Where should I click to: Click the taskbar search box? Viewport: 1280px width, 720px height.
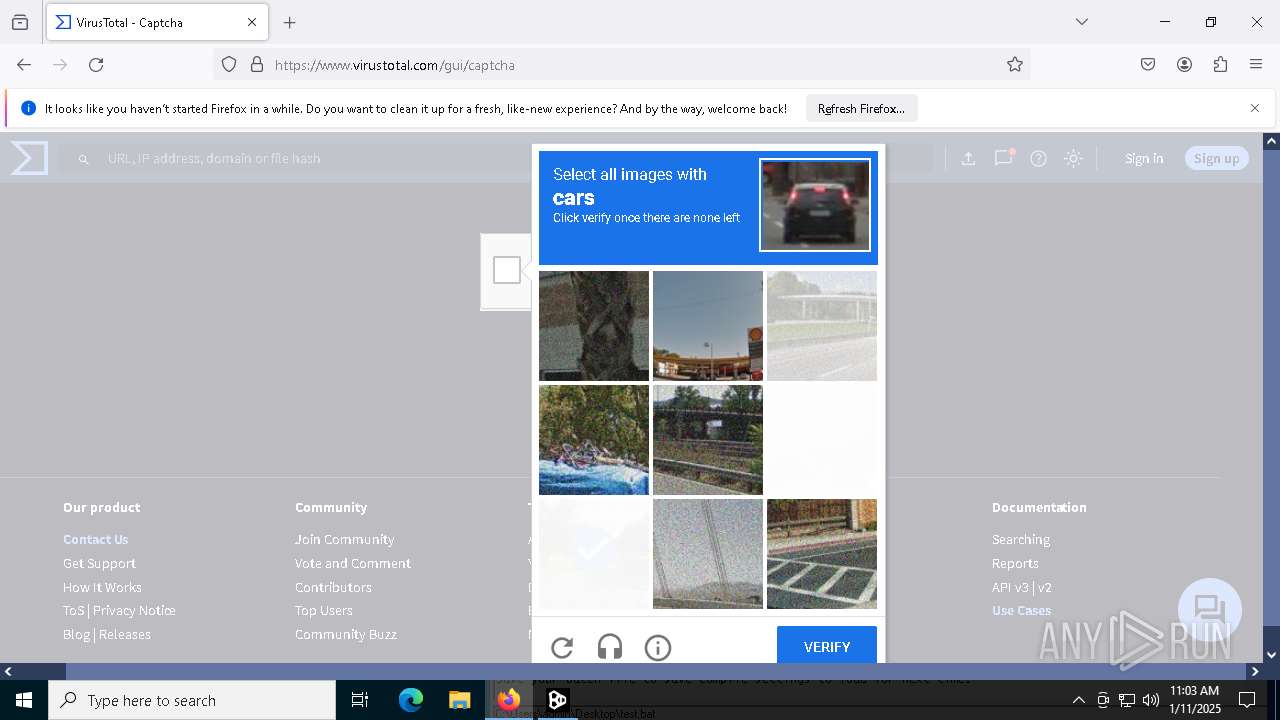[x=192, y=700]
